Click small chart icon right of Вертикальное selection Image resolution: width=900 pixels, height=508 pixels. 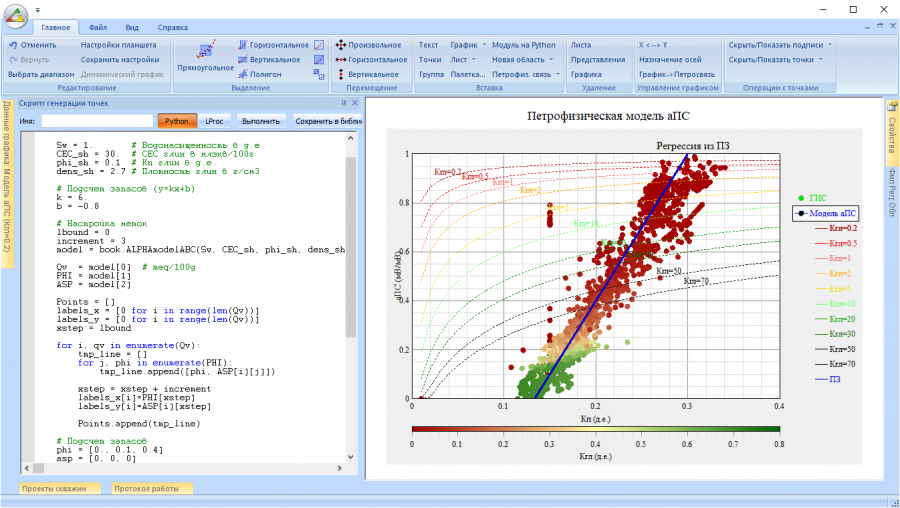(319, 60)
